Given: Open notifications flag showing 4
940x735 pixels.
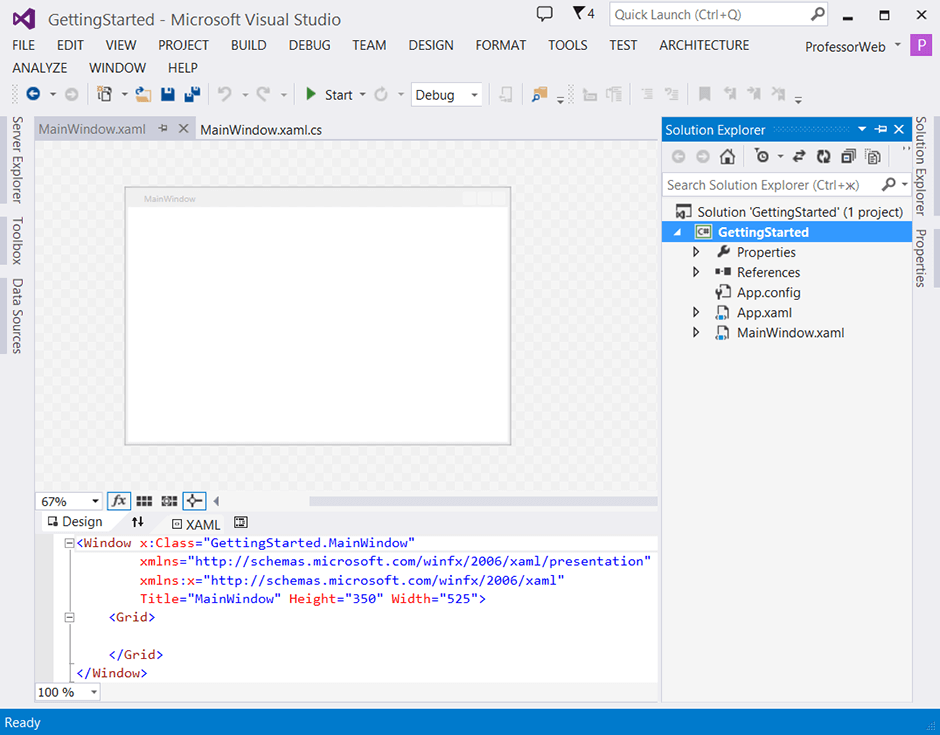Looking at the screenshot, I should (583, 13).
